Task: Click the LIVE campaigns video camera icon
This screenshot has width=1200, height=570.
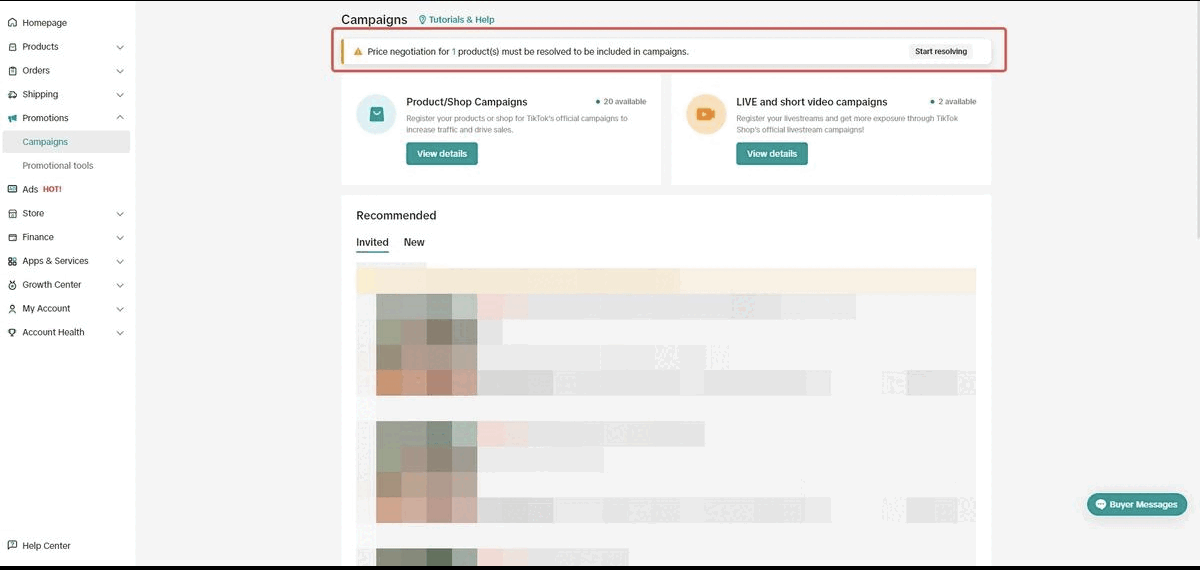Action: click(706, 114)
